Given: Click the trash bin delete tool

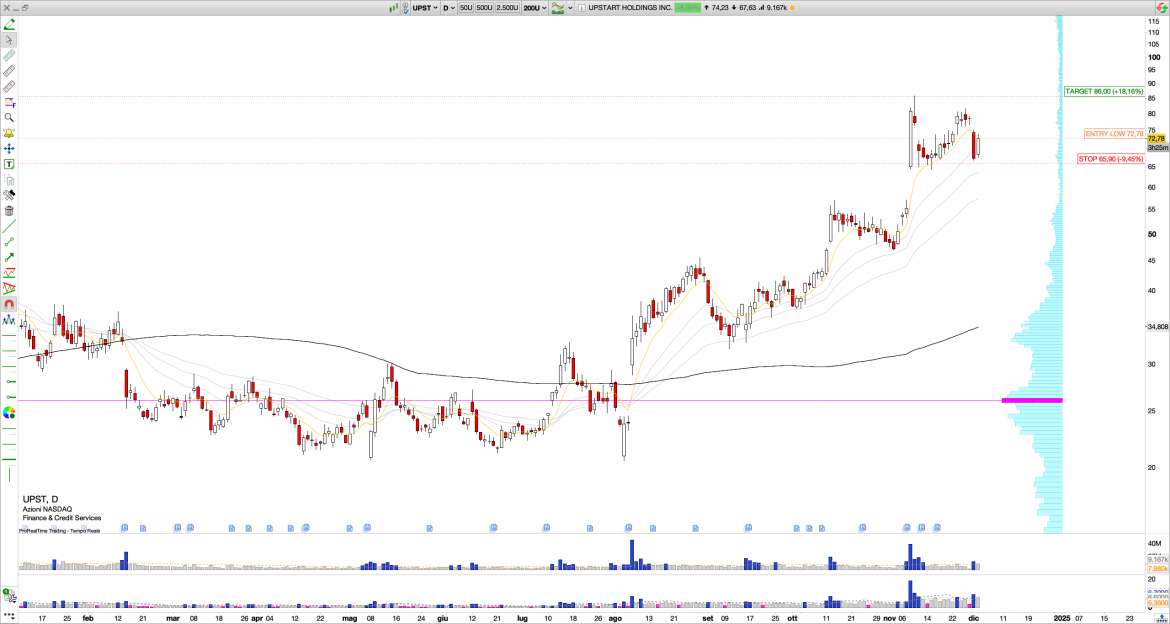Looking at the screenshot, I should point(9,210).
